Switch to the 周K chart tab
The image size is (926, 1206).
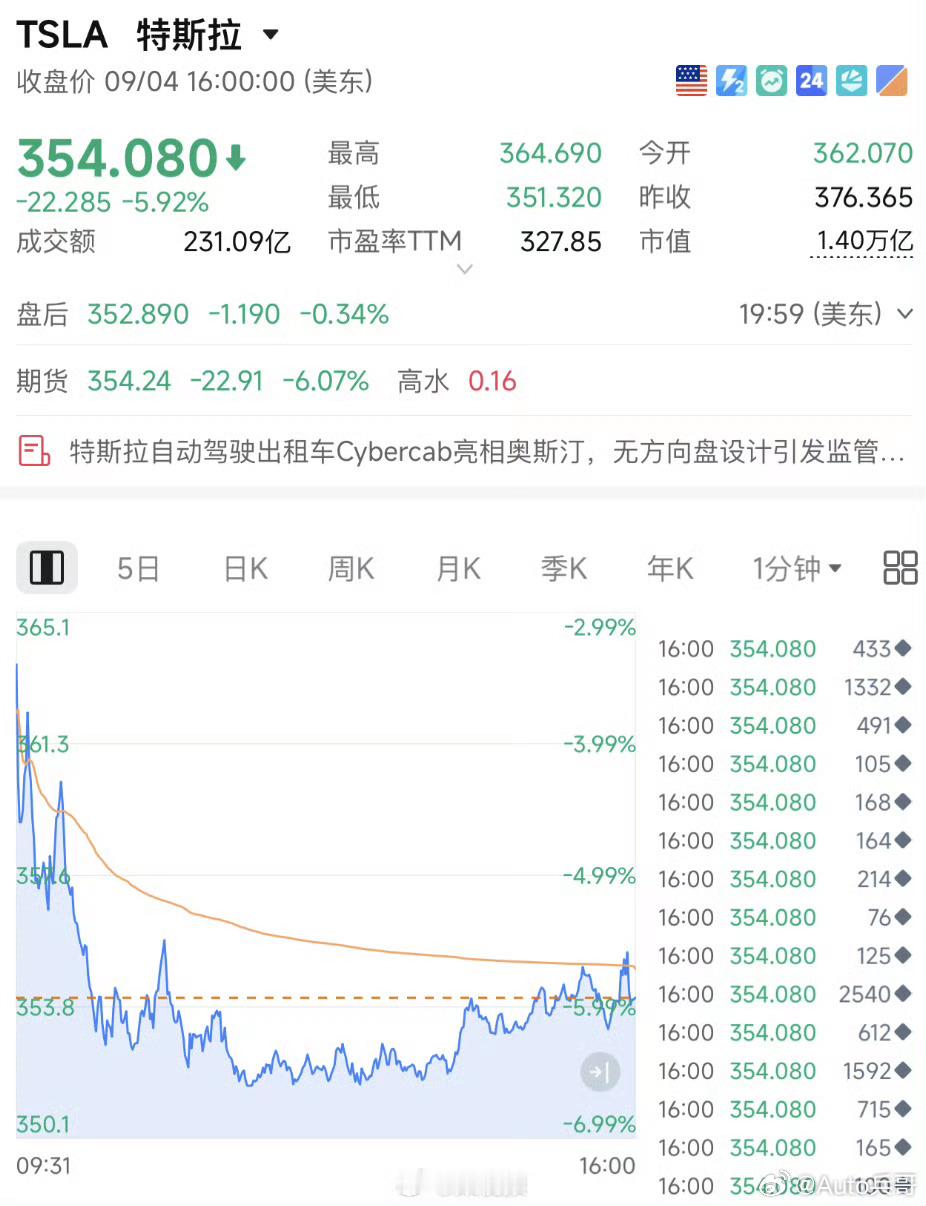[x=351, y=569]
